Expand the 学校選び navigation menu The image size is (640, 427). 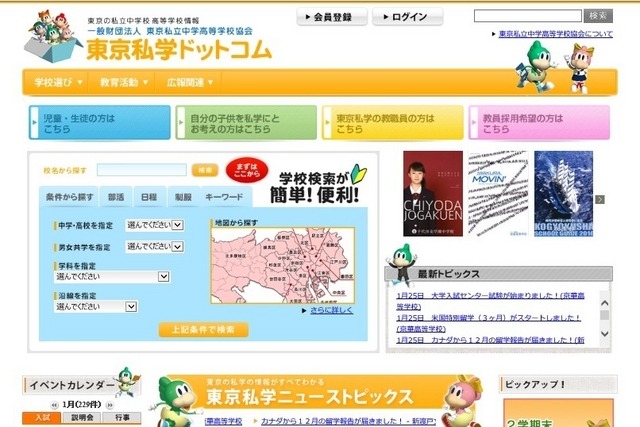point(58,82)
